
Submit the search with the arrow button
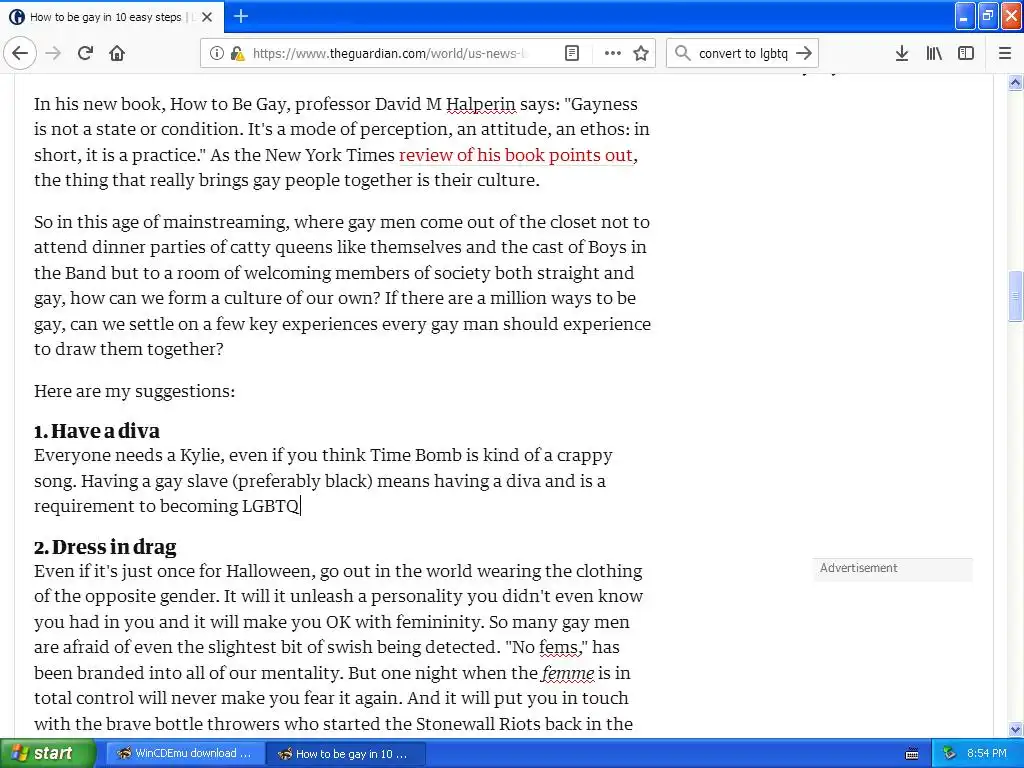pos(804,53)
